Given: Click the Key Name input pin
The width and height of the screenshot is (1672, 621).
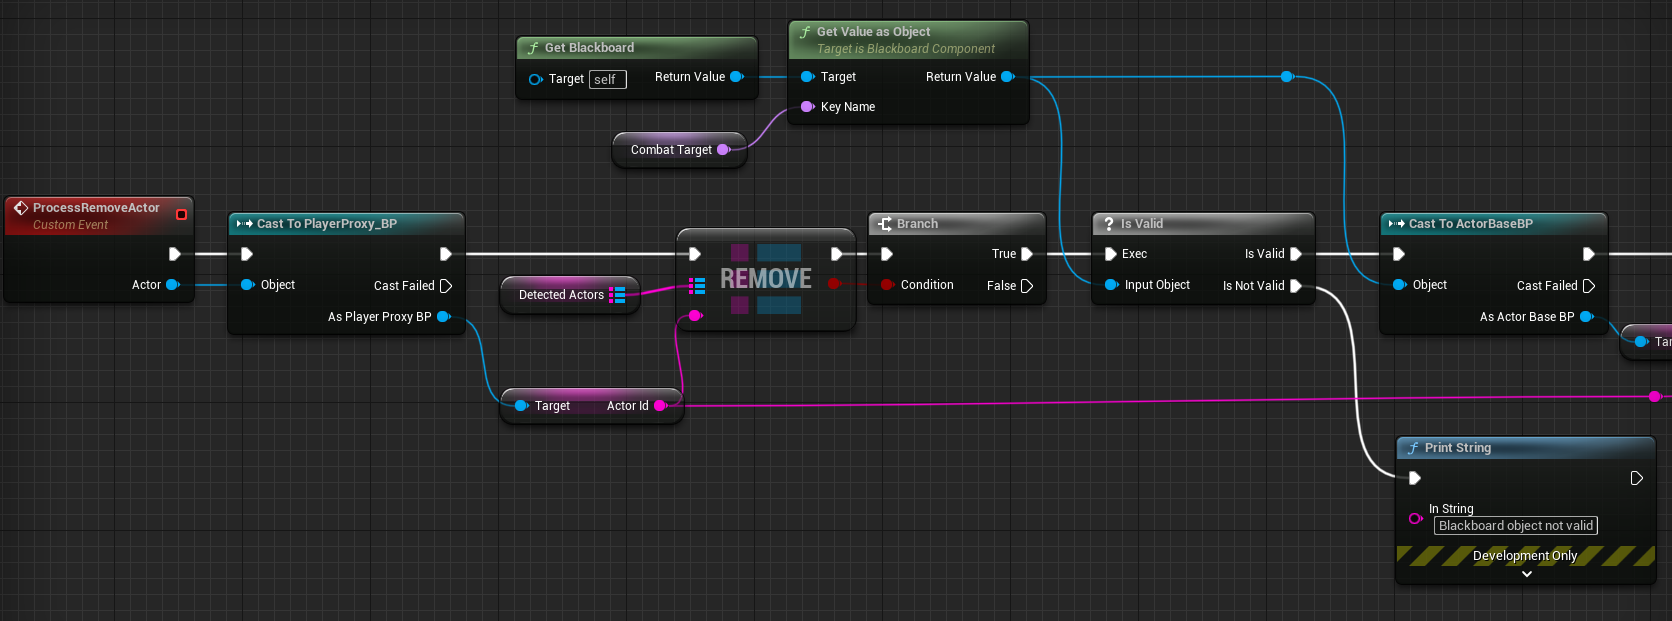Looking at the screenshot, I should click(x=807, y=107).
